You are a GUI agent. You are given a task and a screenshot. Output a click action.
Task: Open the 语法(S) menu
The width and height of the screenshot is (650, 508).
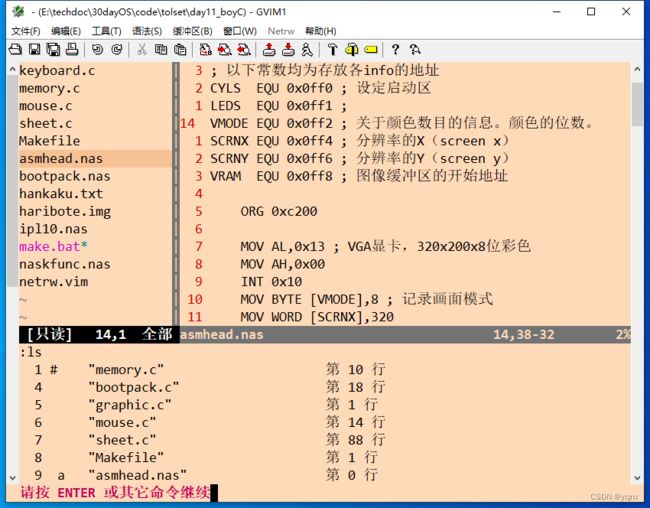[147, 31]
